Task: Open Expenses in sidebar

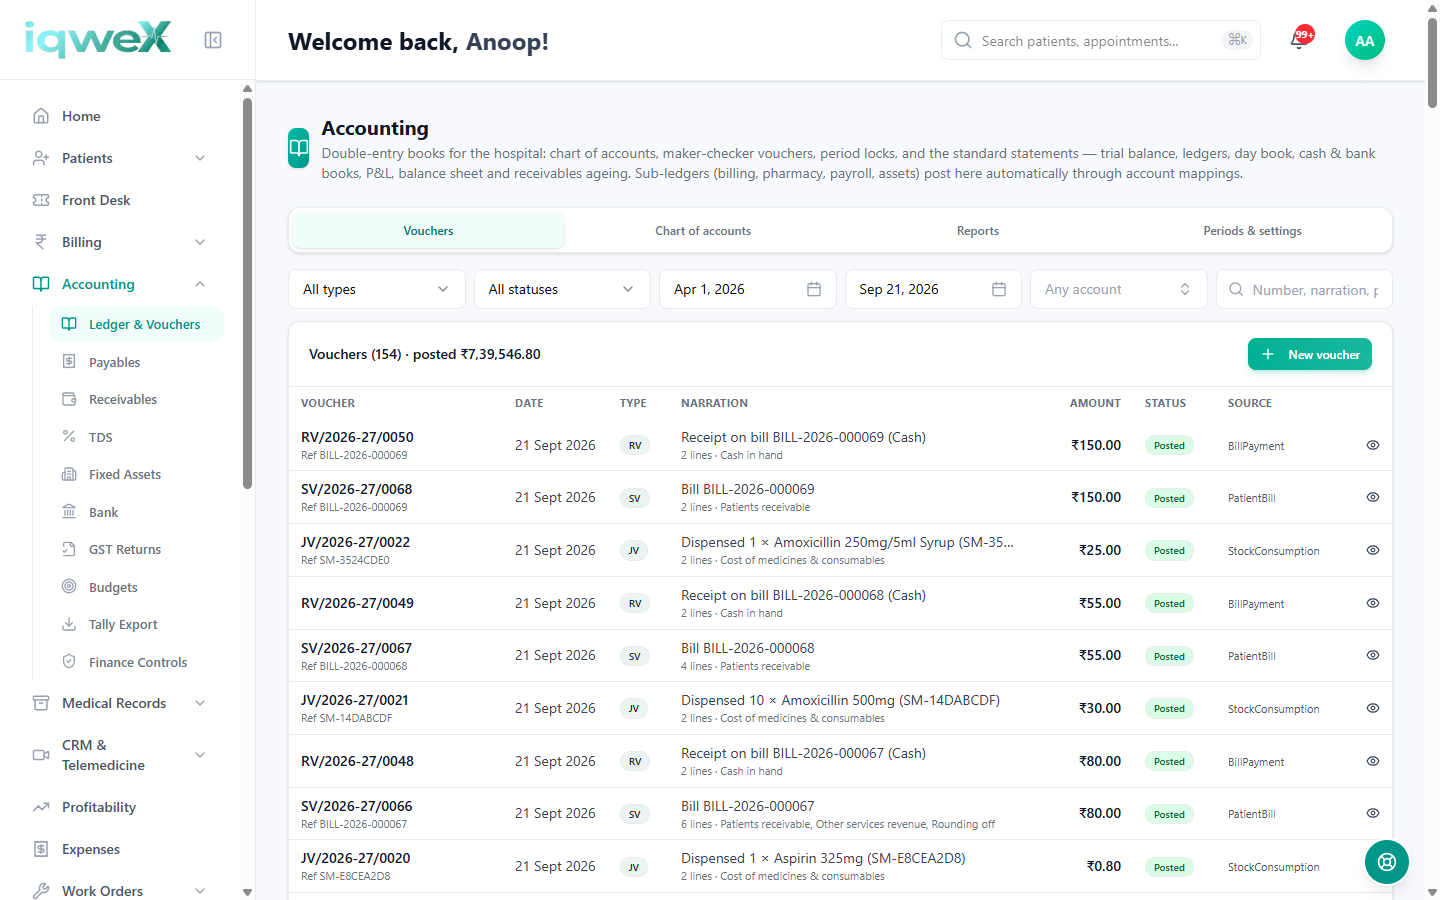Action: click(x=120, y=849)
